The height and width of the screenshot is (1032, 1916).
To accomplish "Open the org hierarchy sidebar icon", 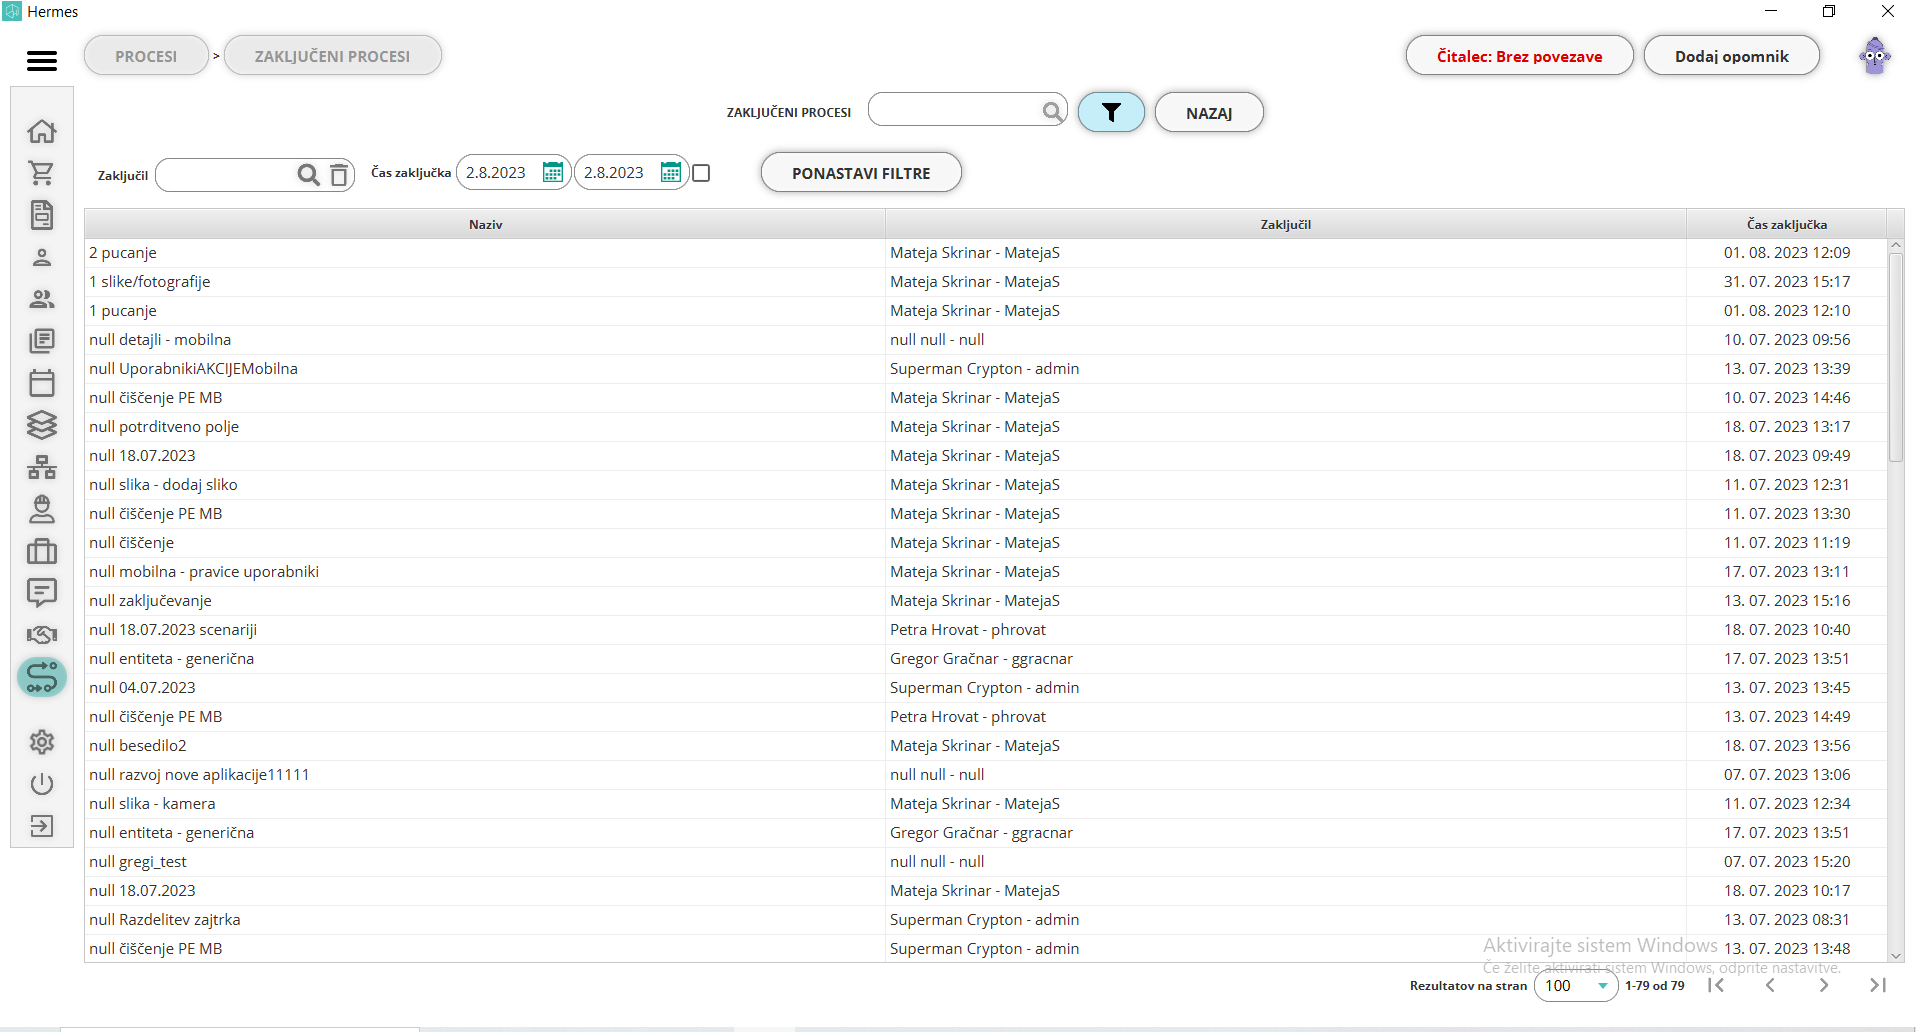I will 42,467.
